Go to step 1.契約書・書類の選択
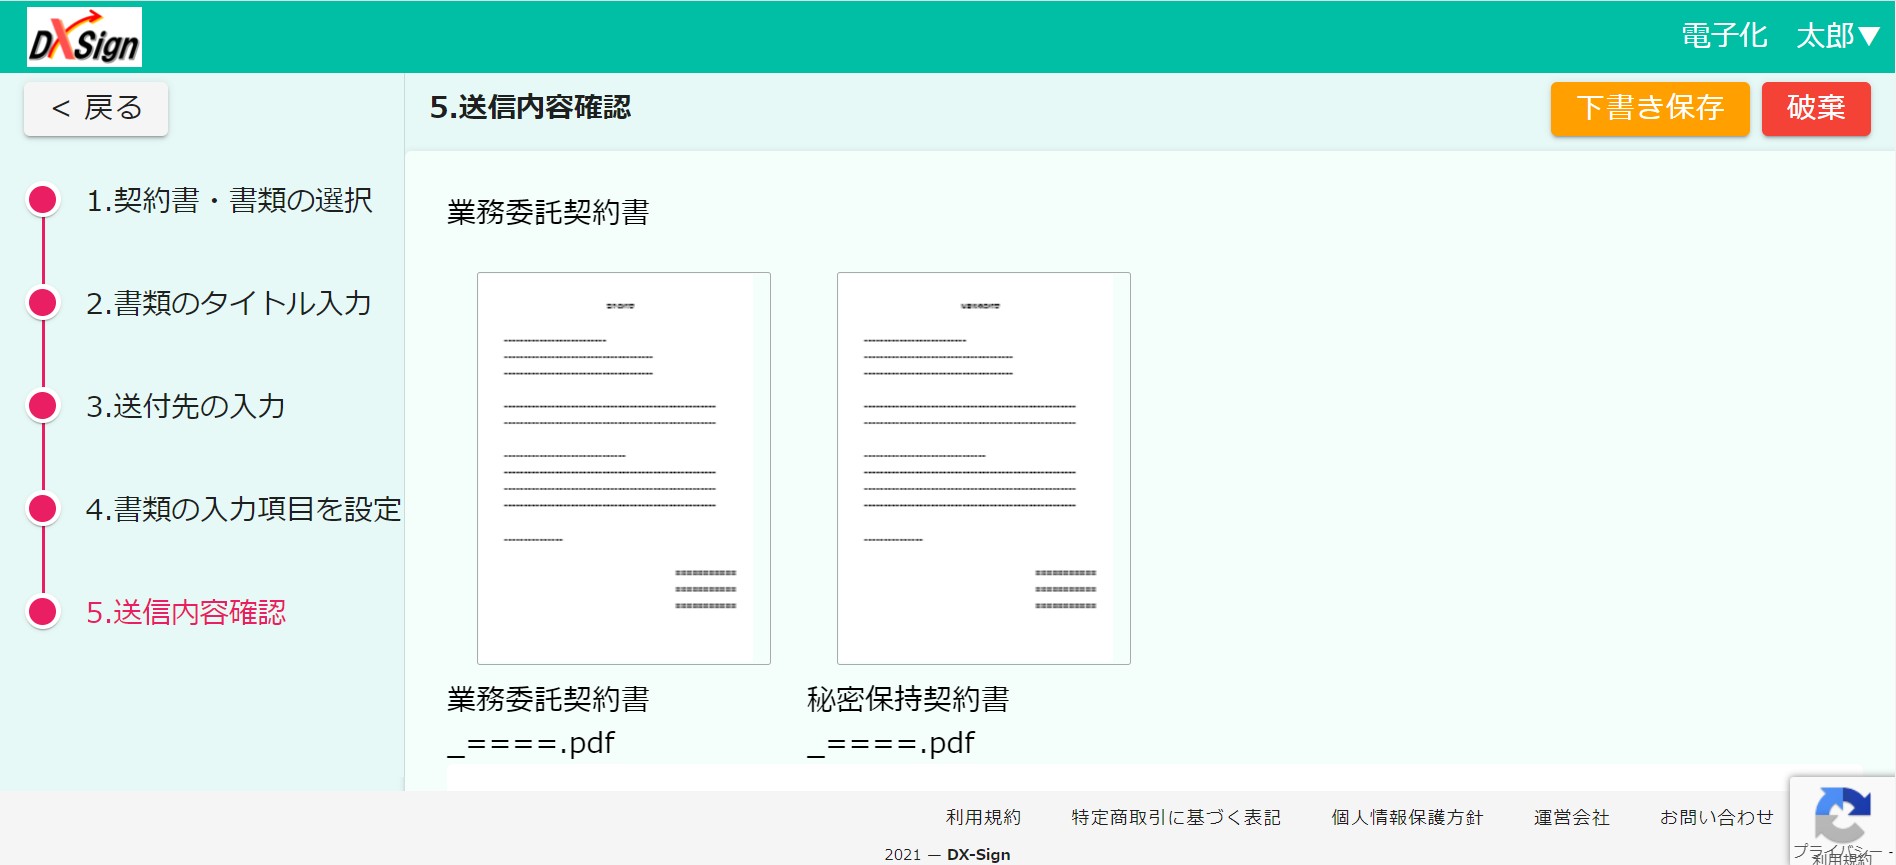1896x865 pixels. tap(229, 200)
